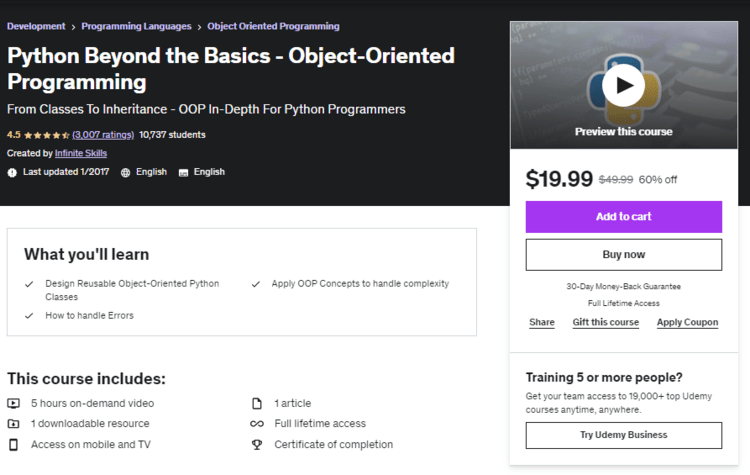Play the course preview video
The image size is (750, 475).
(623, 86)
